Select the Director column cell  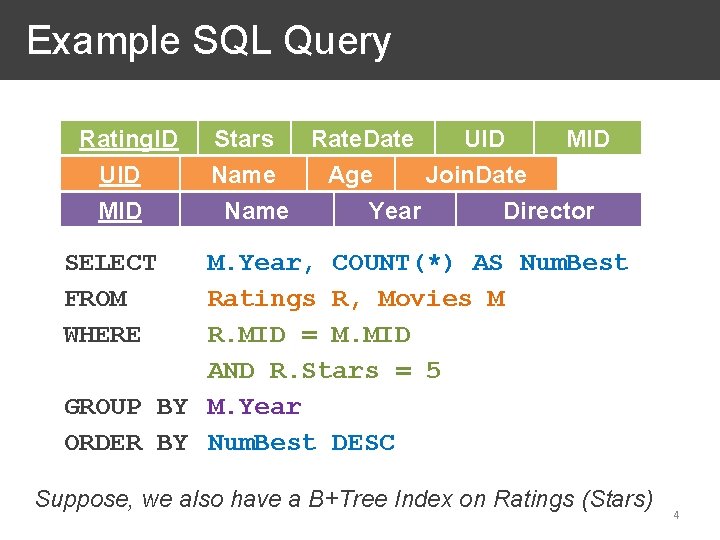pyautogui.click(x=549, y=210)
